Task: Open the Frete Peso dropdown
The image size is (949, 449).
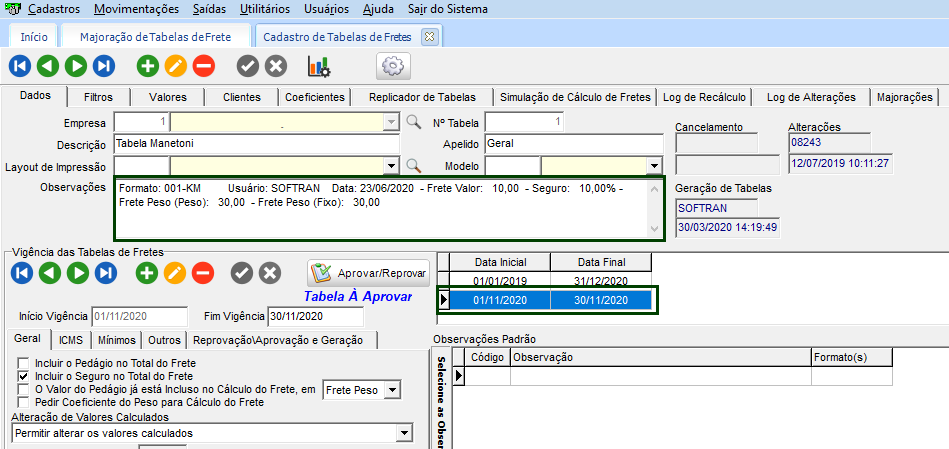Action: pos(392,389)
